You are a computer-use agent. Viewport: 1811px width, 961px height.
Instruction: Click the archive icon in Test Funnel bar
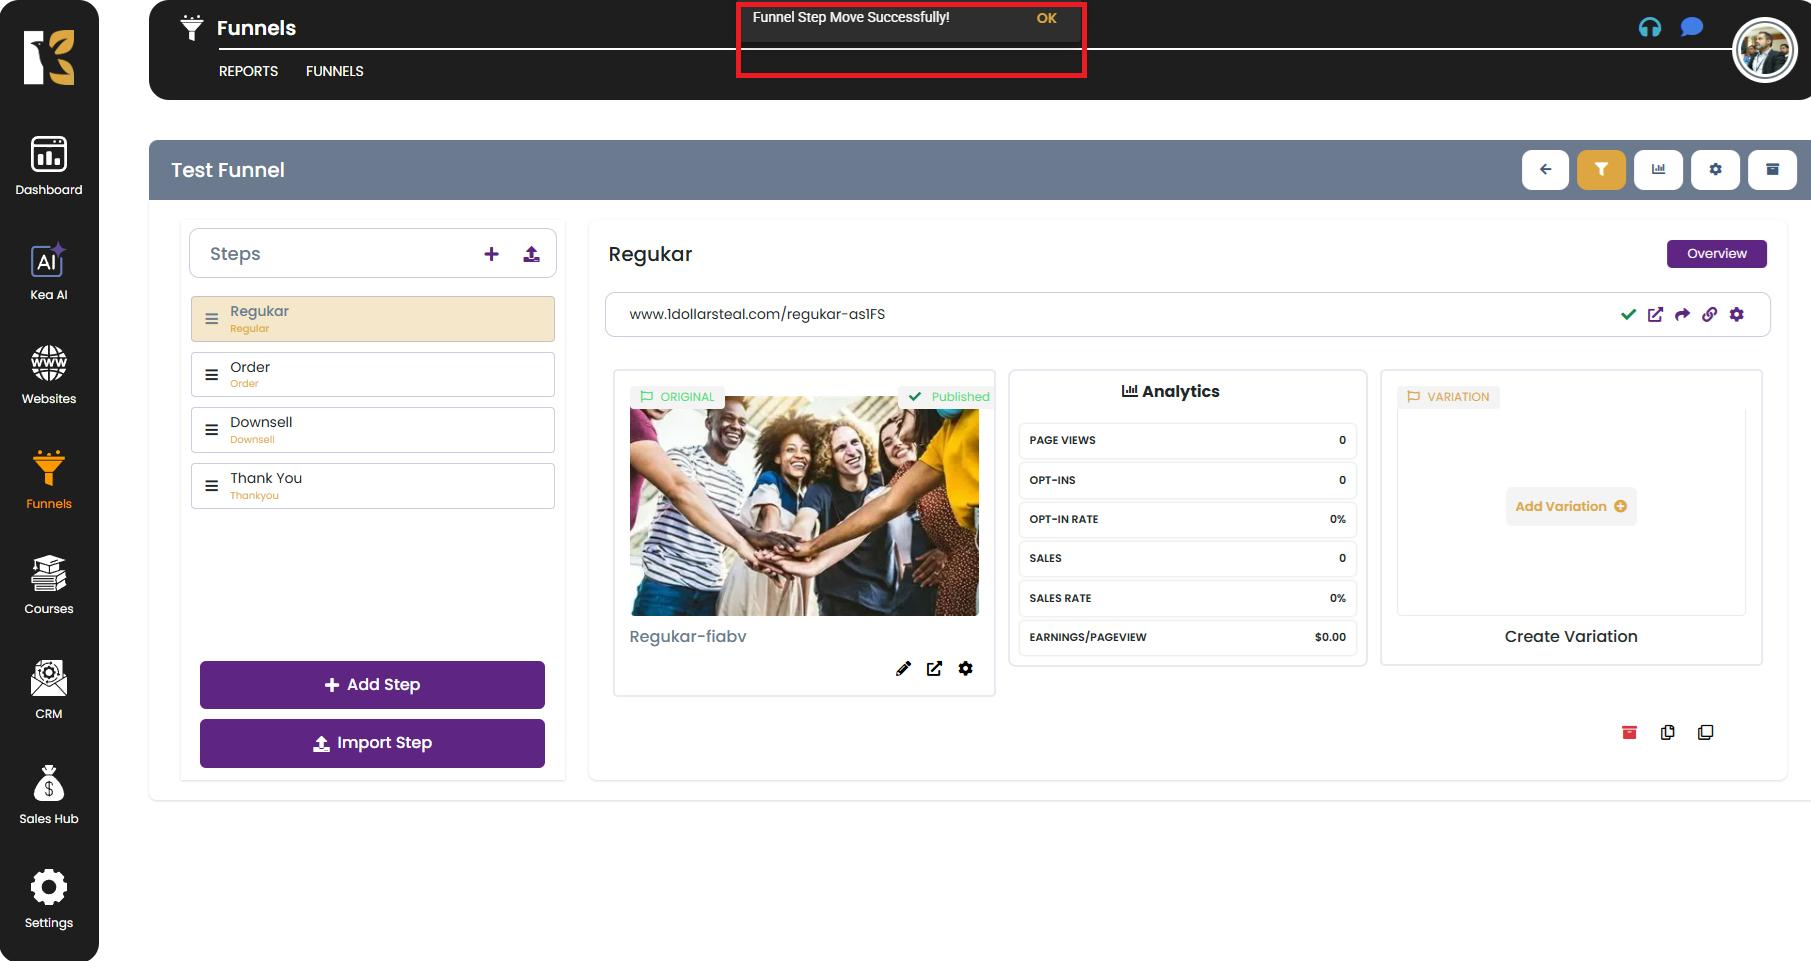1772,170
